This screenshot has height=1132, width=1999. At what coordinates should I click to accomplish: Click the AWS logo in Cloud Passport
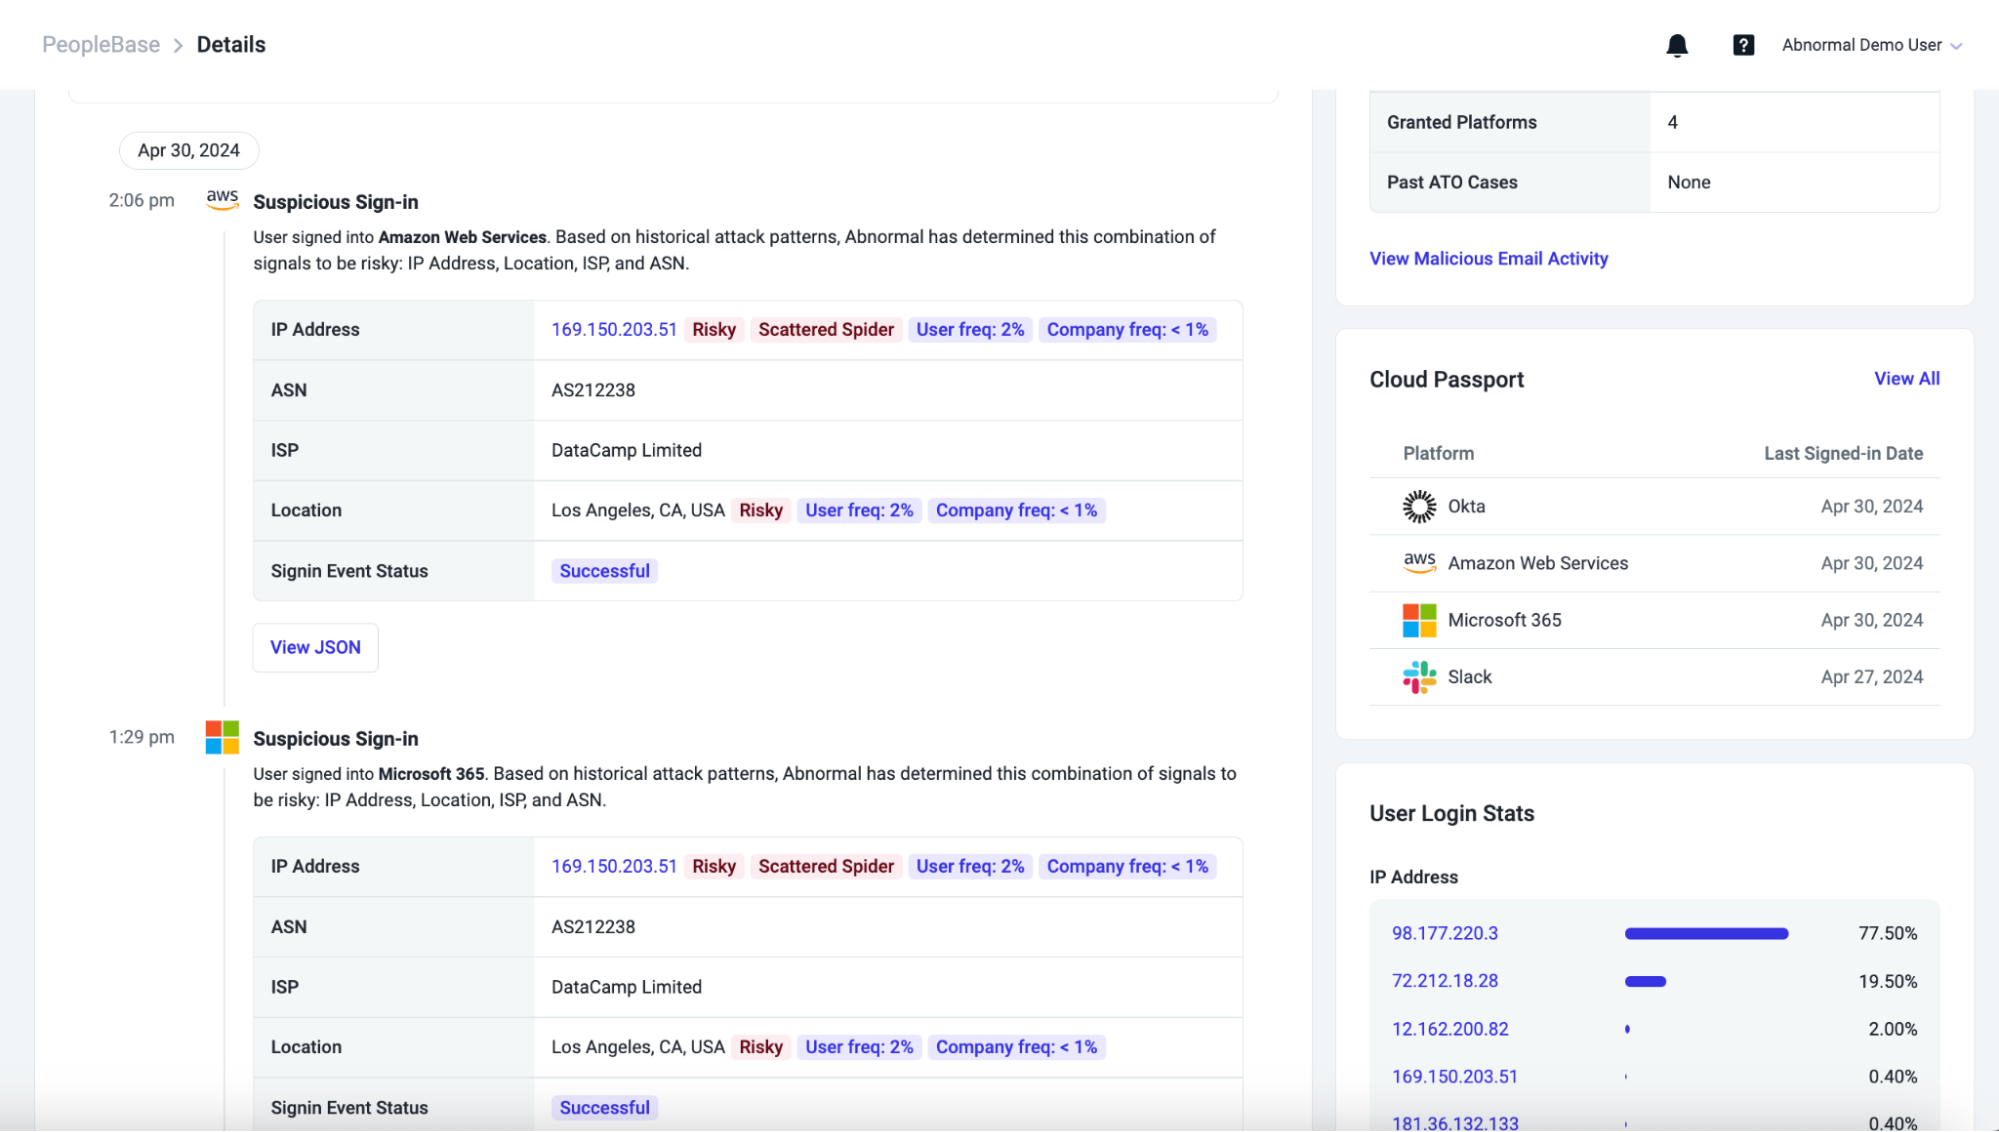pyautogui.click(x=1419, y=563)
